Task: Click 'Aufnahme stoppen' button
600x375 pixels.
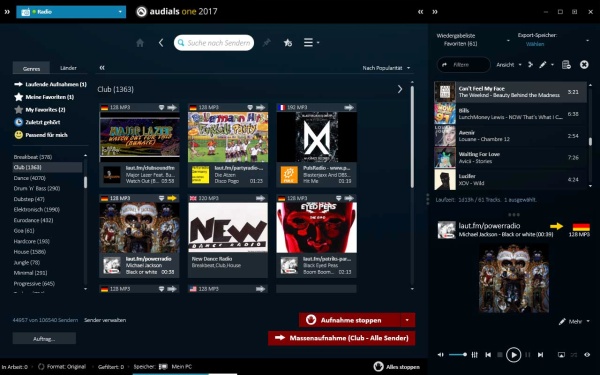Action: 350,320
